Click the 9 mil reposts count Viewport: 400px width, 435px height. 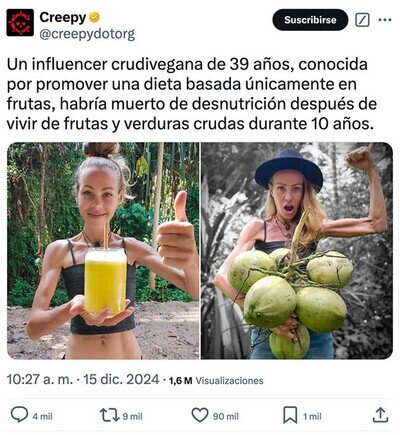point(132,416)
